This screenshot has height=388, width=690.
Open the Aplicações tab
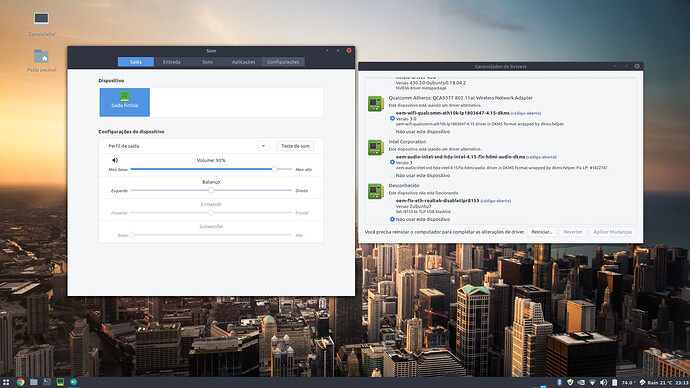pos(243,62)
